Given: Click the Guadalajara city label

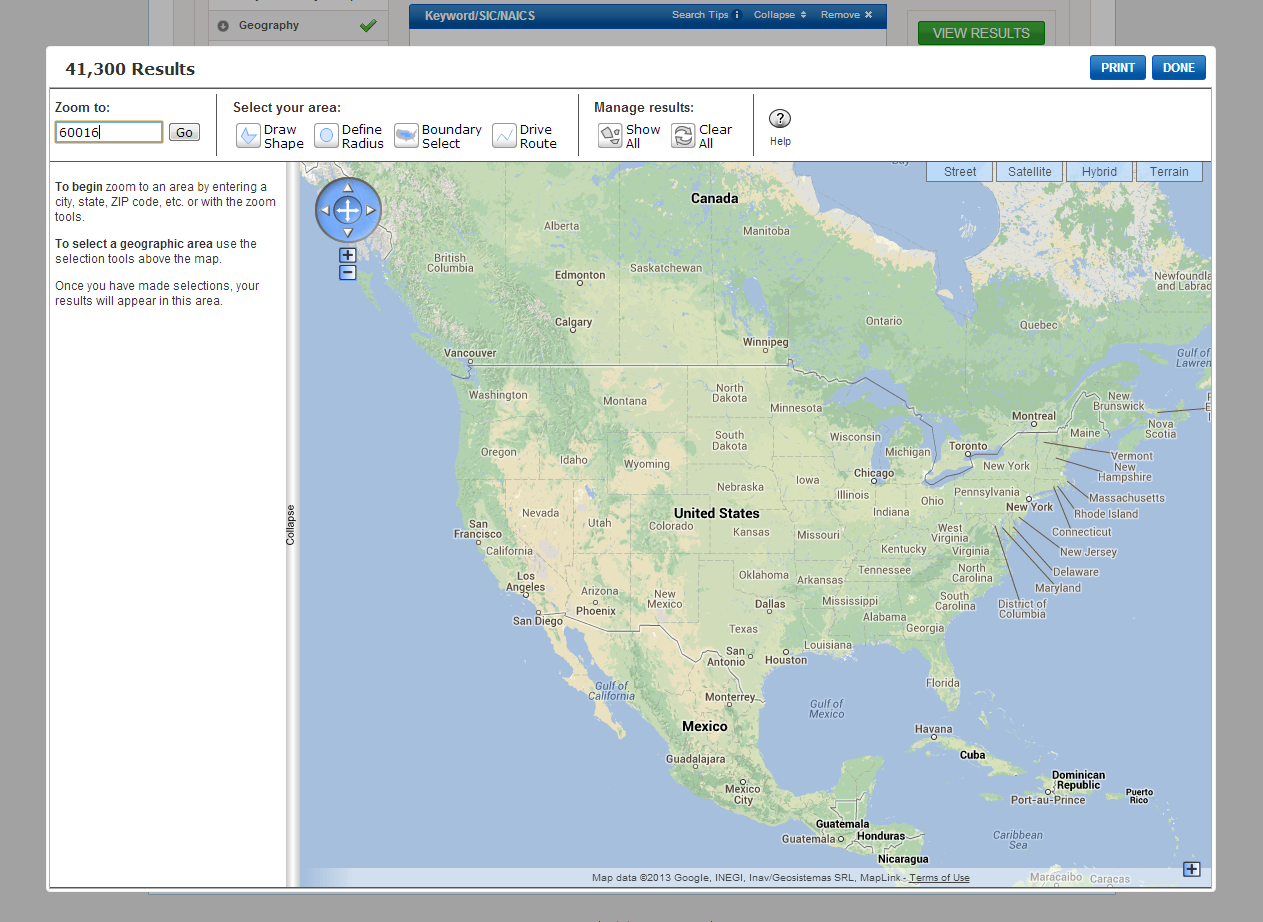Looking at the screenshot, I should (x=695, y=759).
